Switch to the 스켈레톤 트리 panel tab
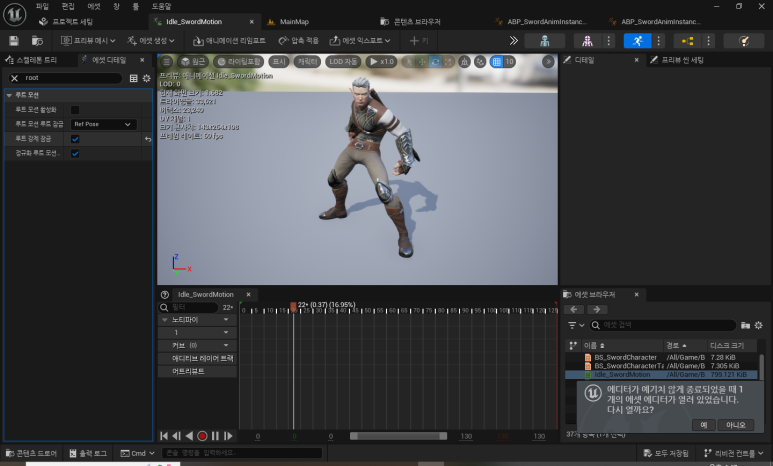Image resolution: width=773 pixels, height=466 pixels. pyautogui.click(x=36, y=60)
